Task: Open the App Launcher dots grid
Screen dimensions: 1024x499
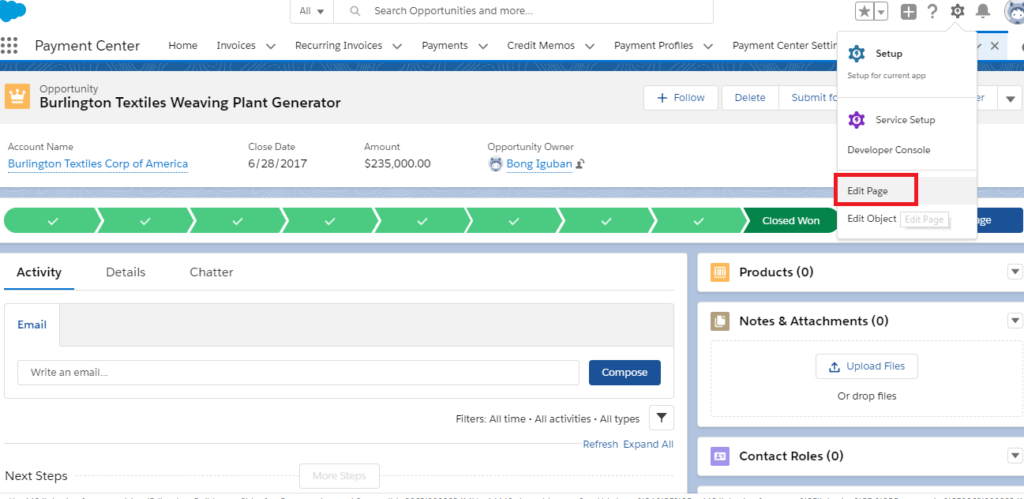Action: pos(9,46)
